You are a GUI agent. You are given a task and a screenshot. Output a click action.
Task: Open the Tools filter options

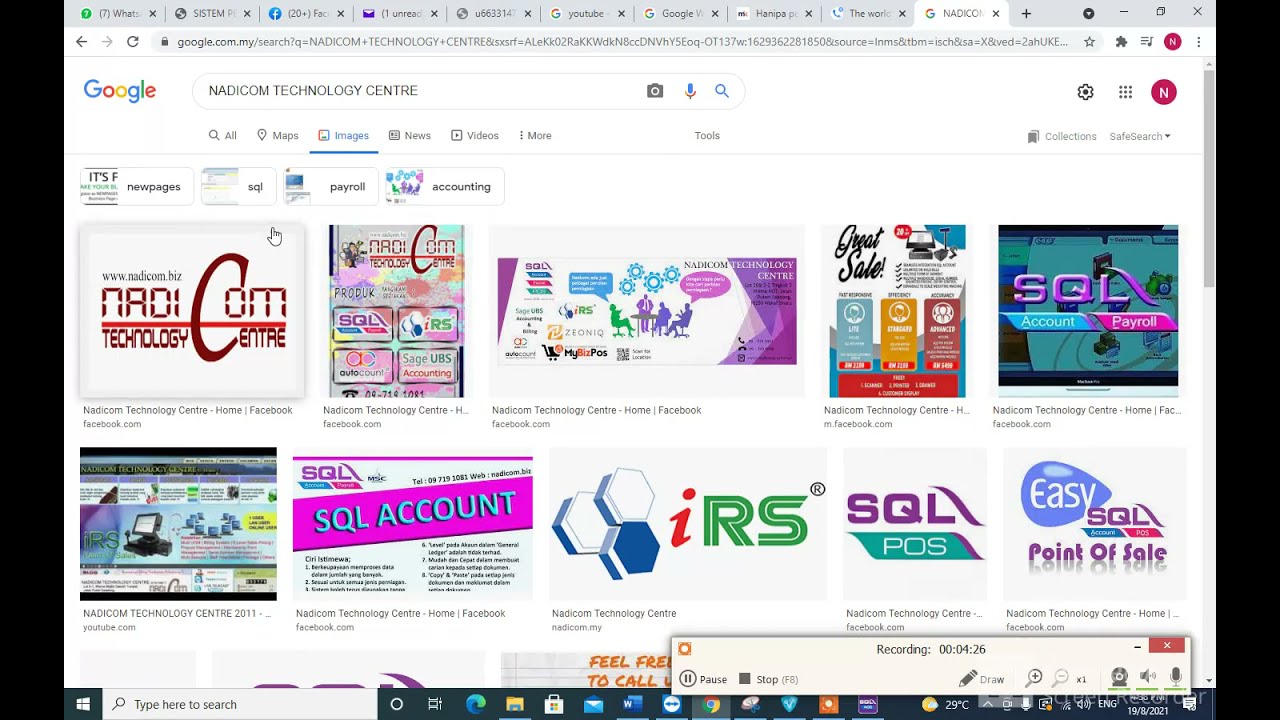point(707,136)
